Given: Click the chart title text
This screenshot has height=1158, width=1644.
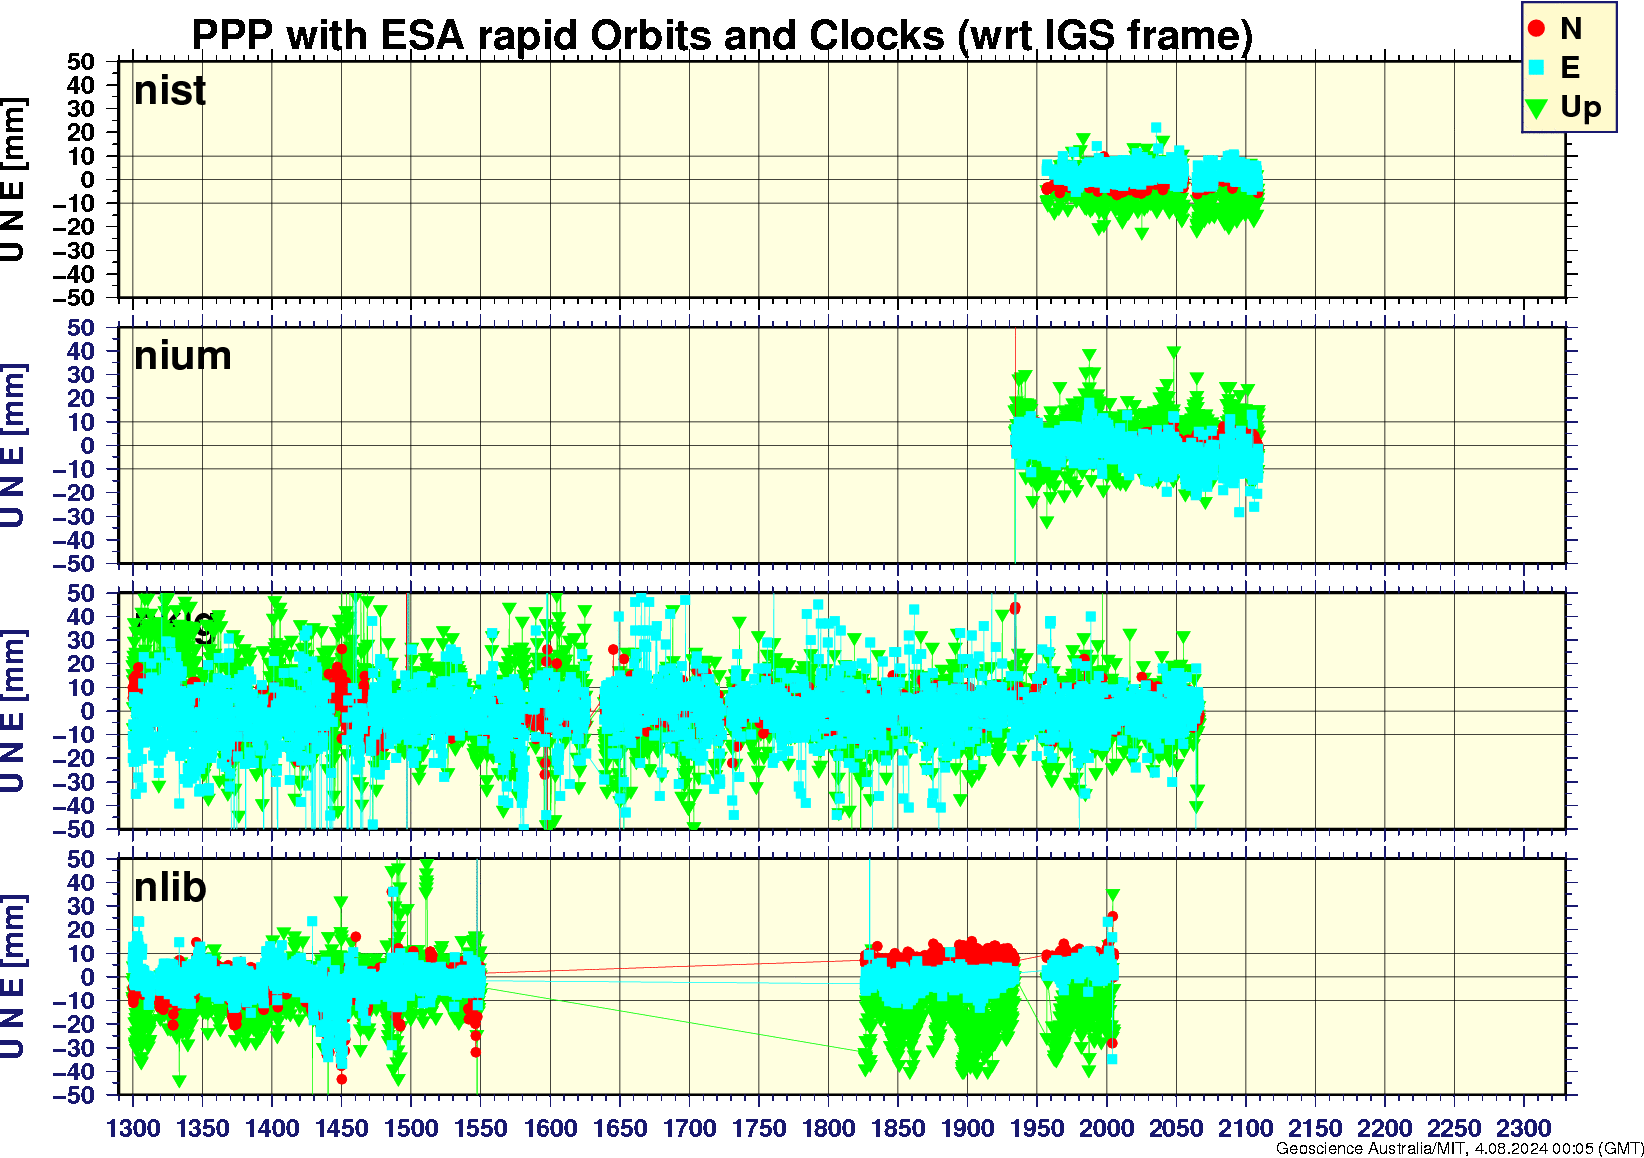Looking at the screenshot, I should tap(722, 36).
